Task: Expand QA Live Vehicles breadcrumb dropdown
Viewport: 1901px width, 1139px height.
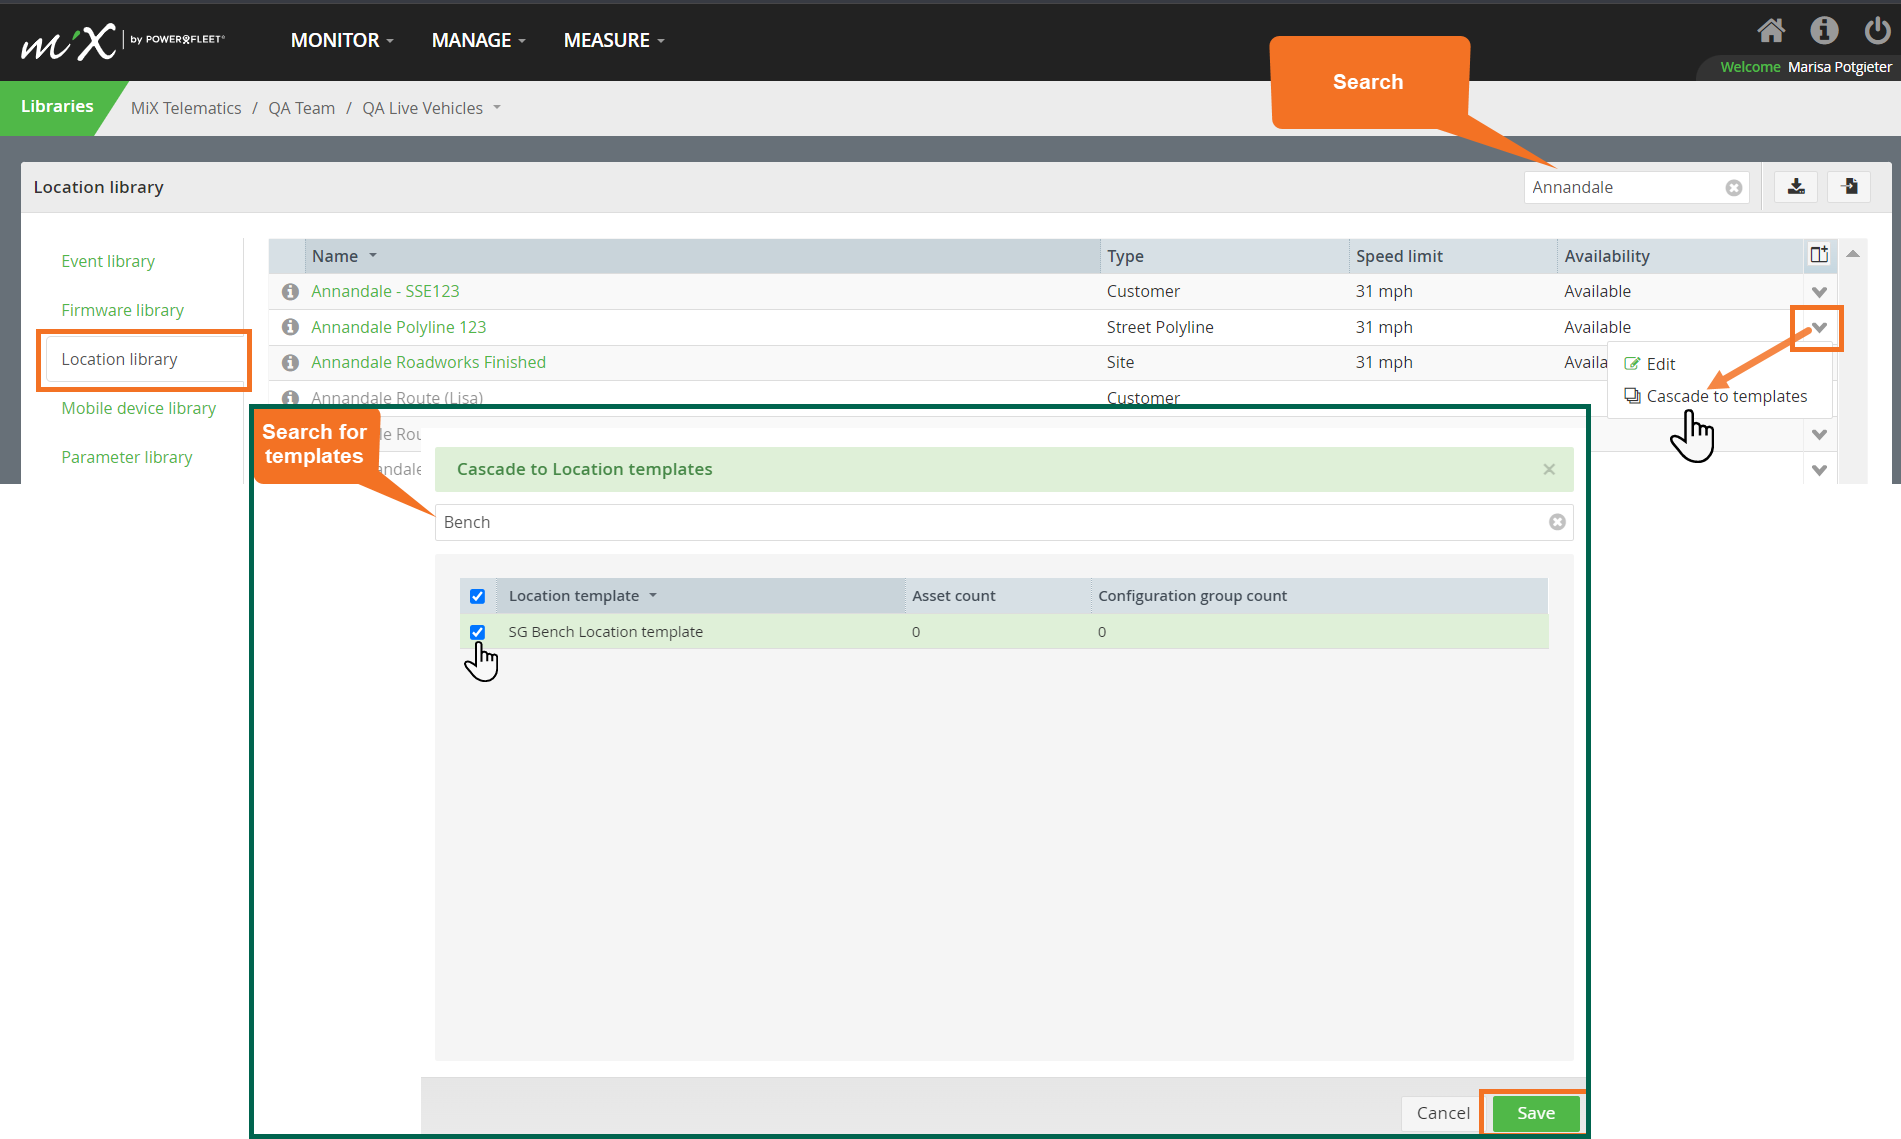Action: [x=497, y=108]
